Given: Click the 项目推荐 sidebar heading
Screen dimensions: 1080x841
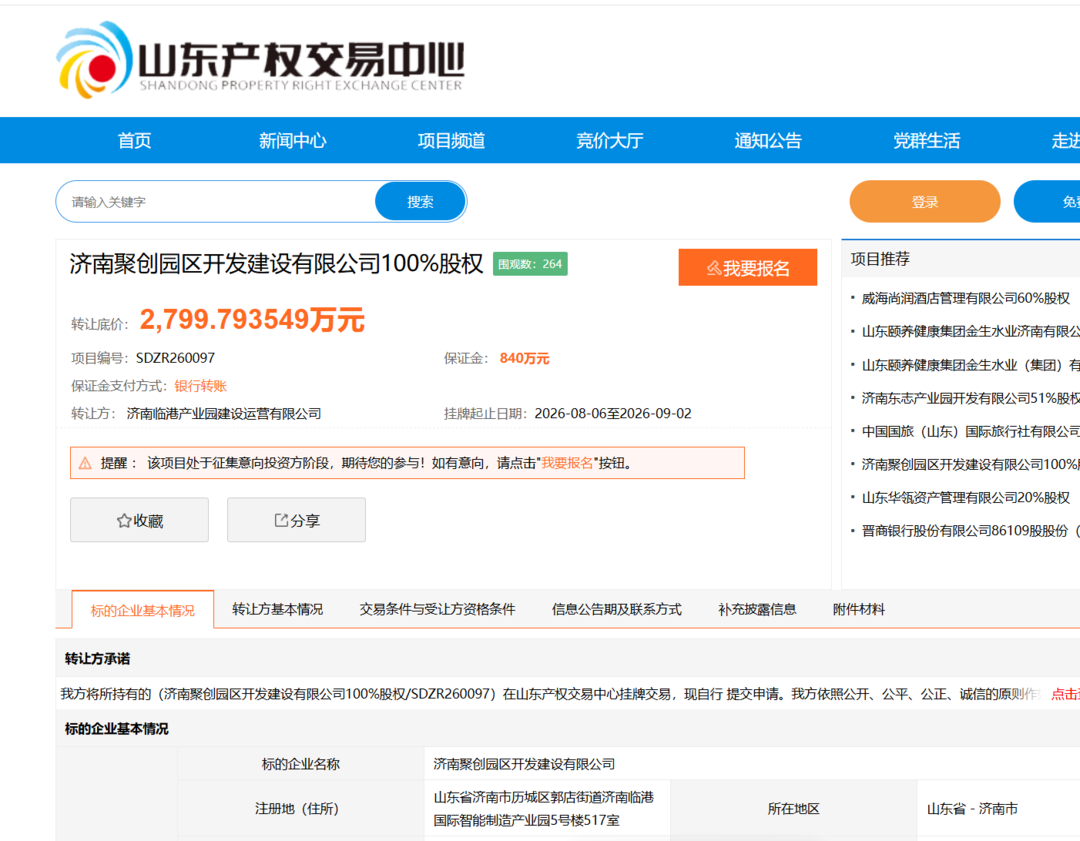Looking at the screenshot, I should [x=880, y=259].
